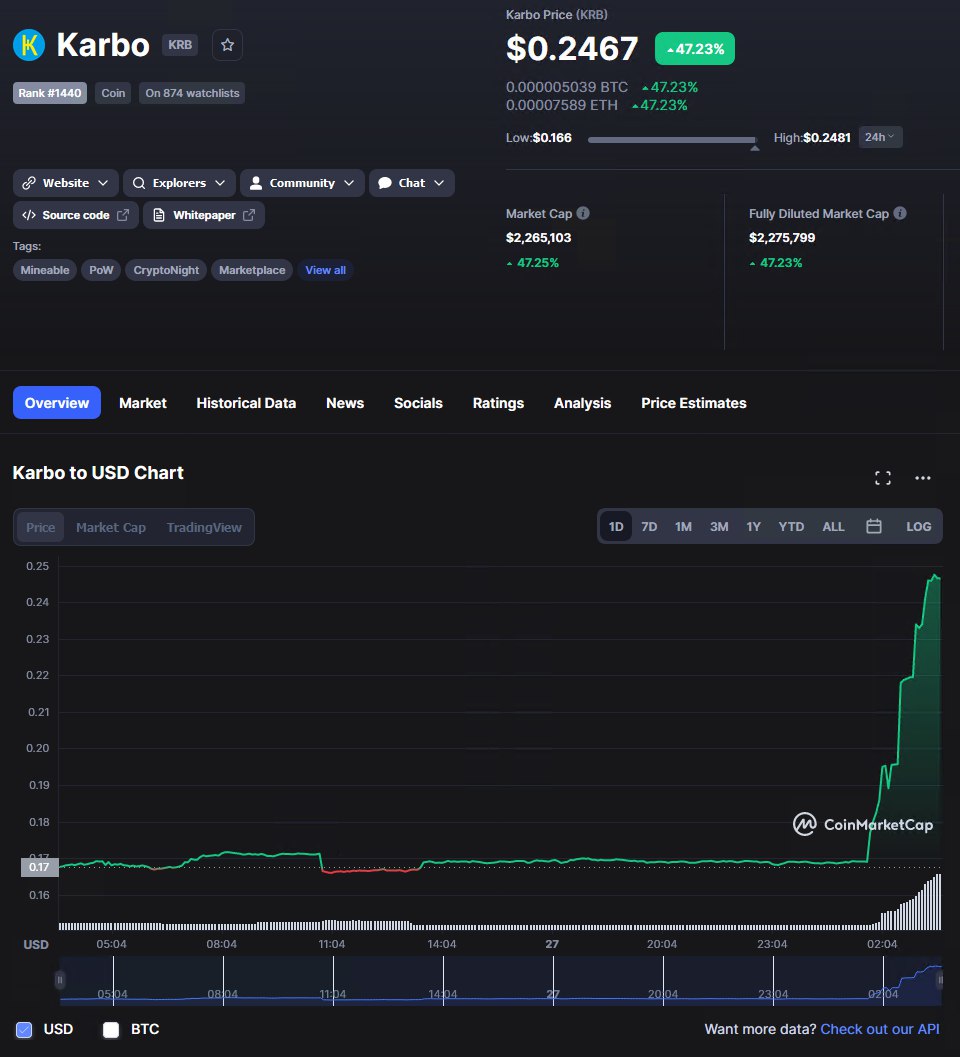Viewport: 960px width, 1057px height.
Task: Select 7D chart range
Action: point(649,526)
